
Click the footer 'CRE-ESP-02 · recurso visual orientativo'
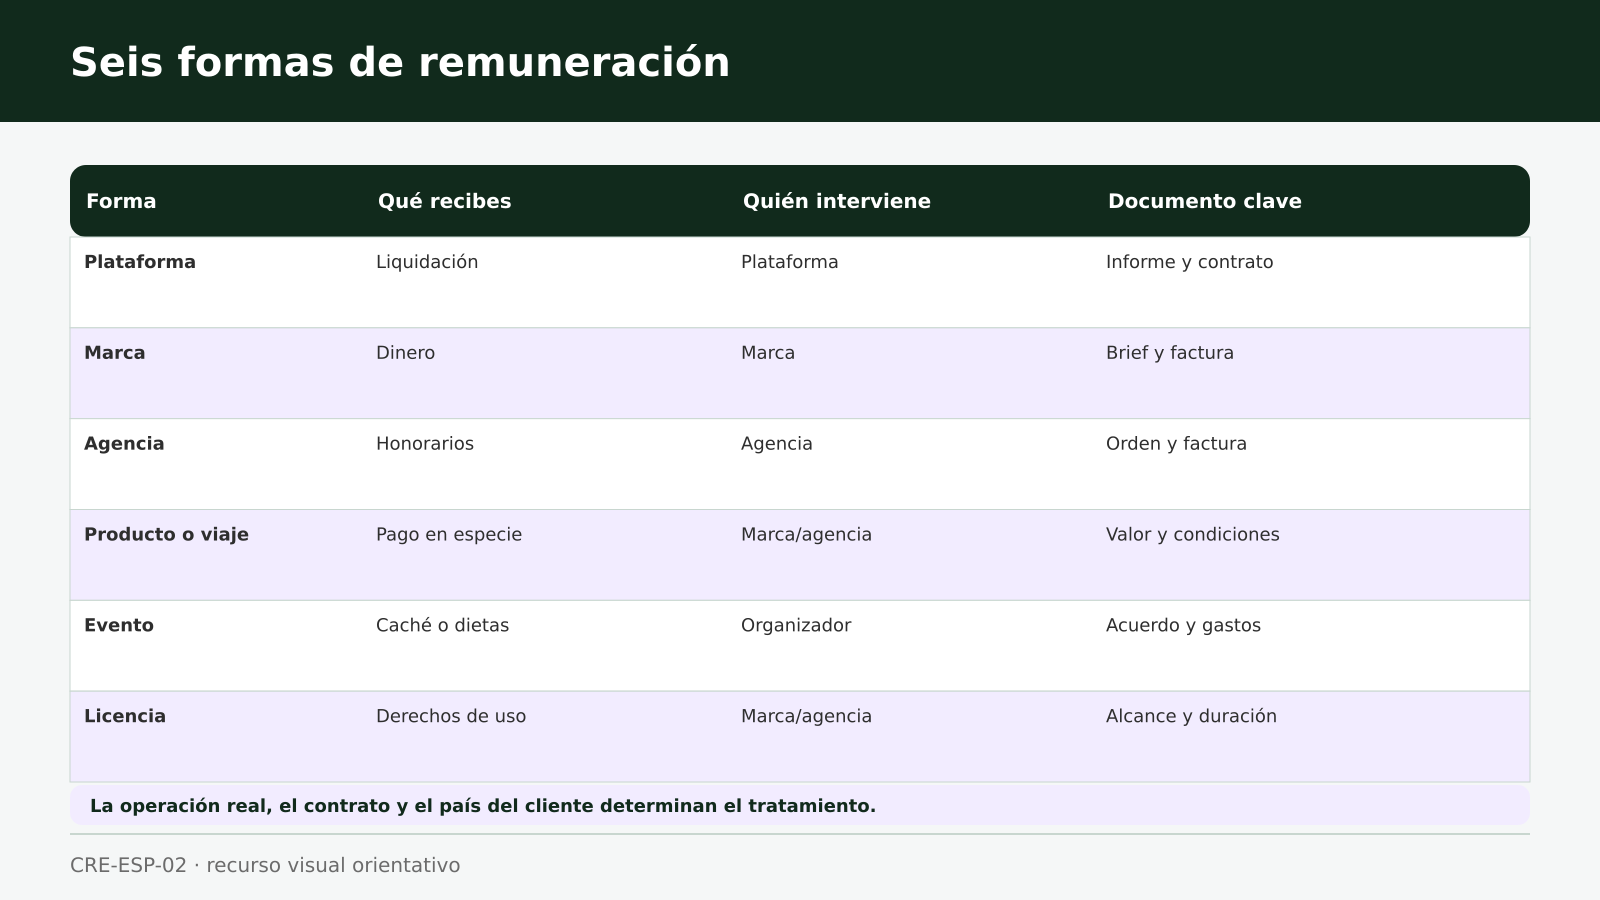(x=265, y=865)
